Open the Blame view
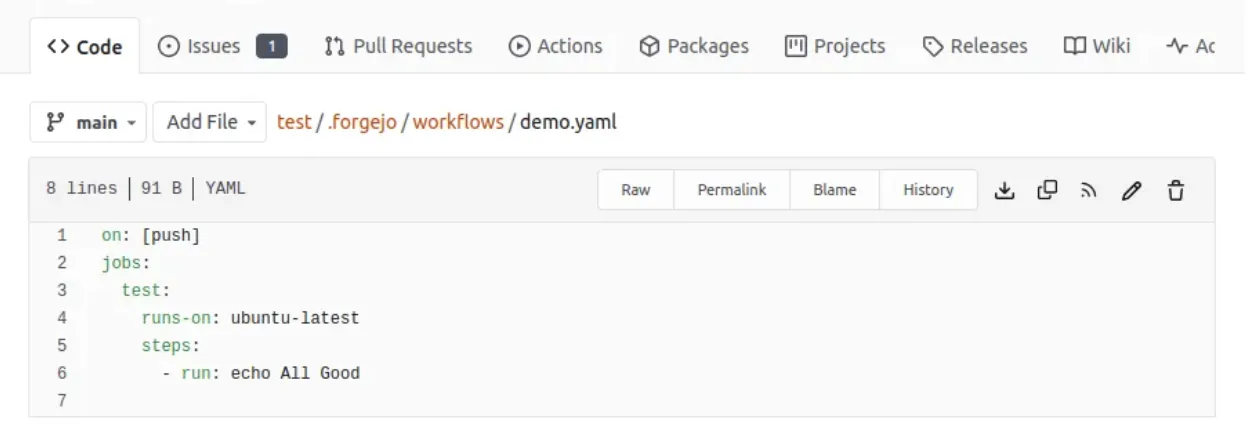The width and height of the screenshot is (1254, 436). [835, 190]
